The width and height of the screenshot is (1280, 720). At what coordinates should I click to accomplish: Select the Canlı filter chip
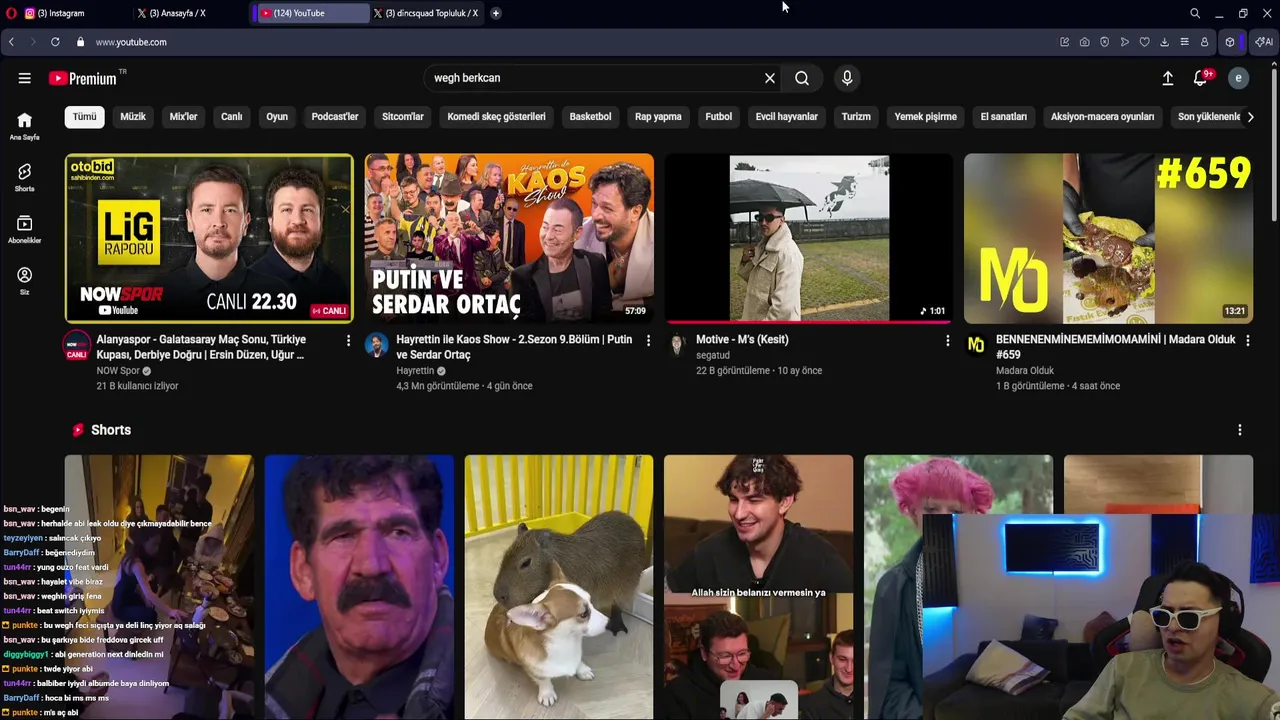232,117
